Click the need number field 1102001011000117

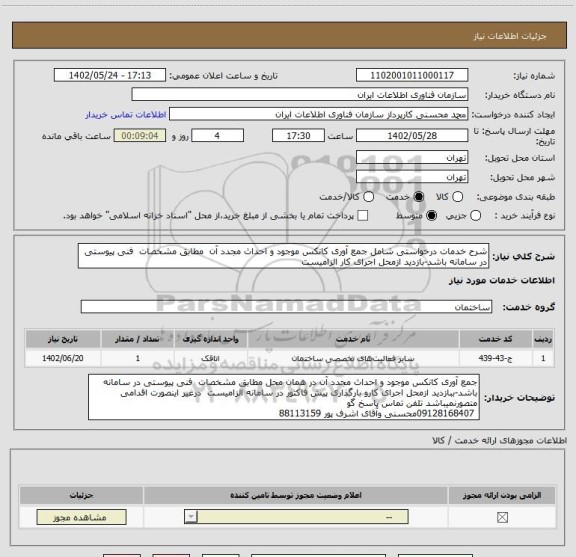(x=412, y=75)
